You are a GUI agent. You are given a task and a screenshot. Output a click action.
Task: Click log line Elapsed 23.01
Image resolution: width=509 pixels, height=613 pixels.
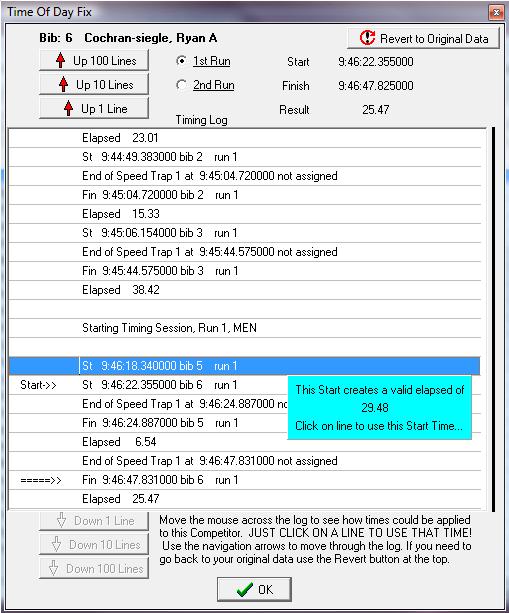coord(245,138)
